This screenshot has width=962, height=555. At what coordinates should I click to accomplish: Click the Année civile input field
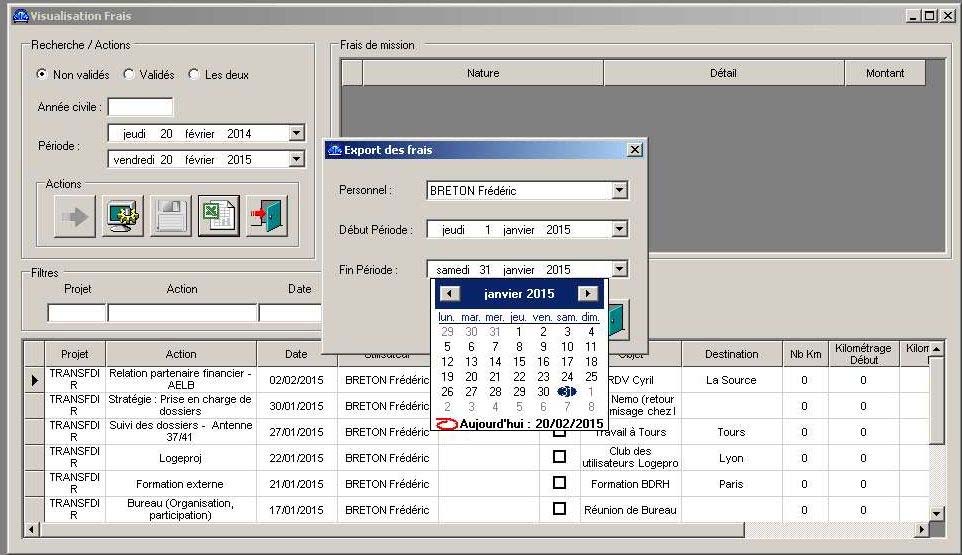(140, 107)
